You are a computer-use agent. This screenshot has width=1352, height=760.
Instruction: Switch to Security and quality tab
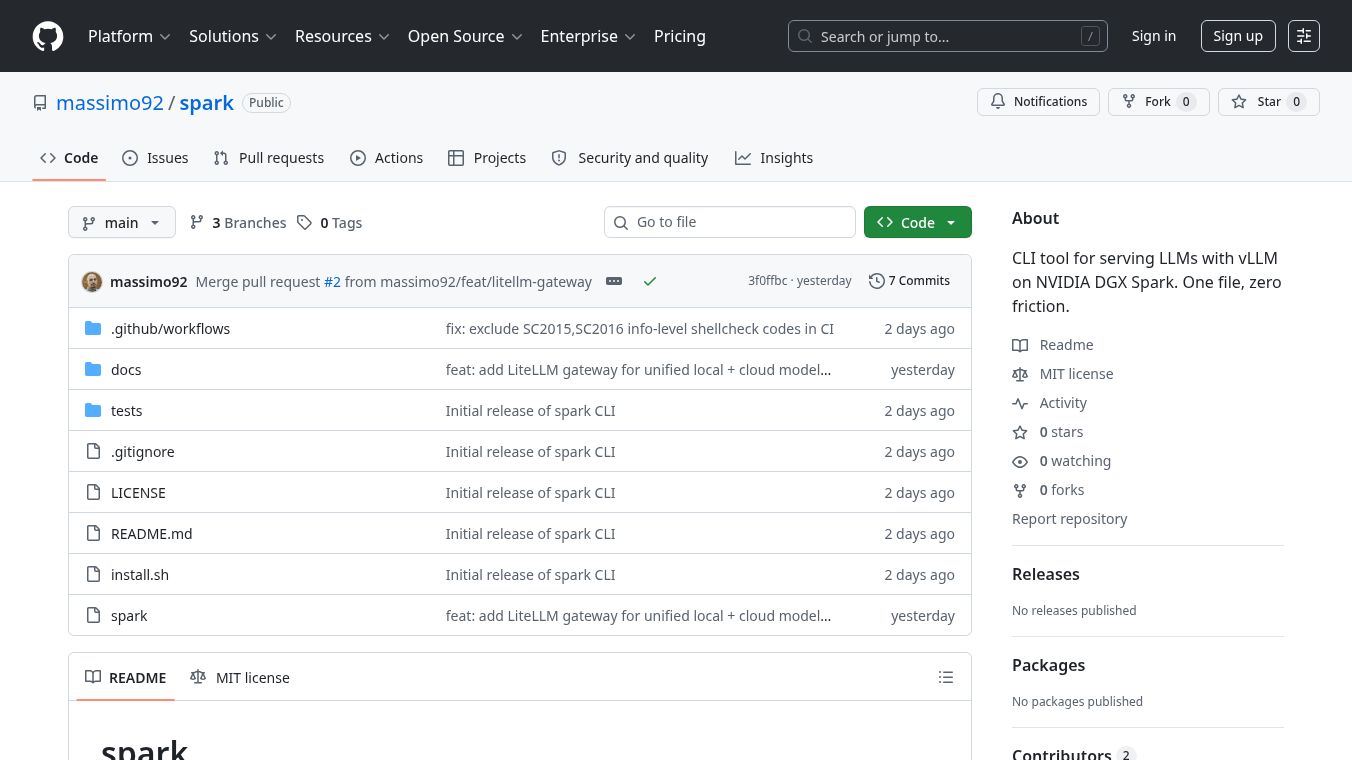[630, 158]
